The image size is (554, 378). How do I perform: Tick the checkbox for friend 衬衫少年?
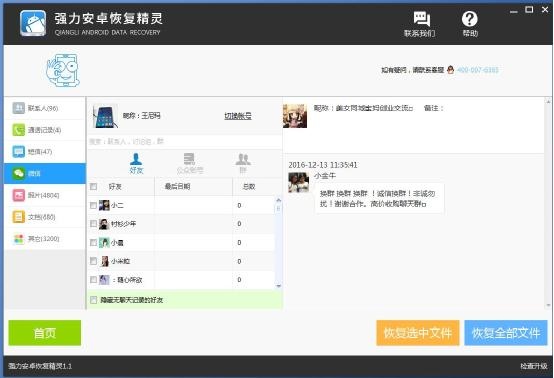(x=93, y=224)
